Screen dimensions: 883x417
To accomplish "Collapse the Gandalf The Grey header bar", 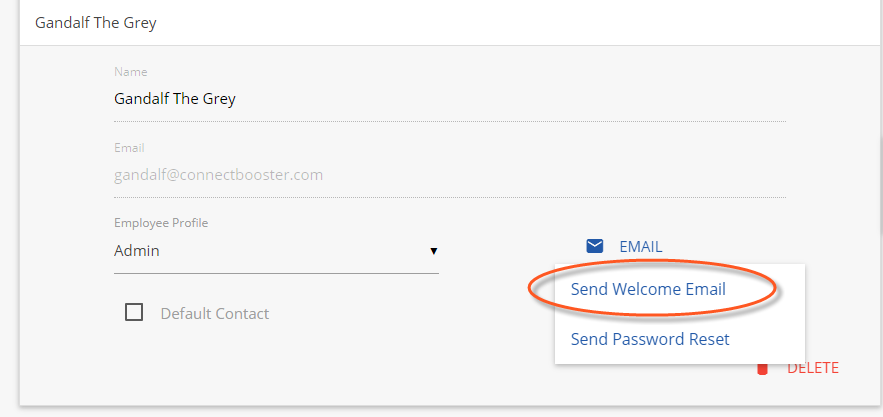I will [x=451, y=23].
